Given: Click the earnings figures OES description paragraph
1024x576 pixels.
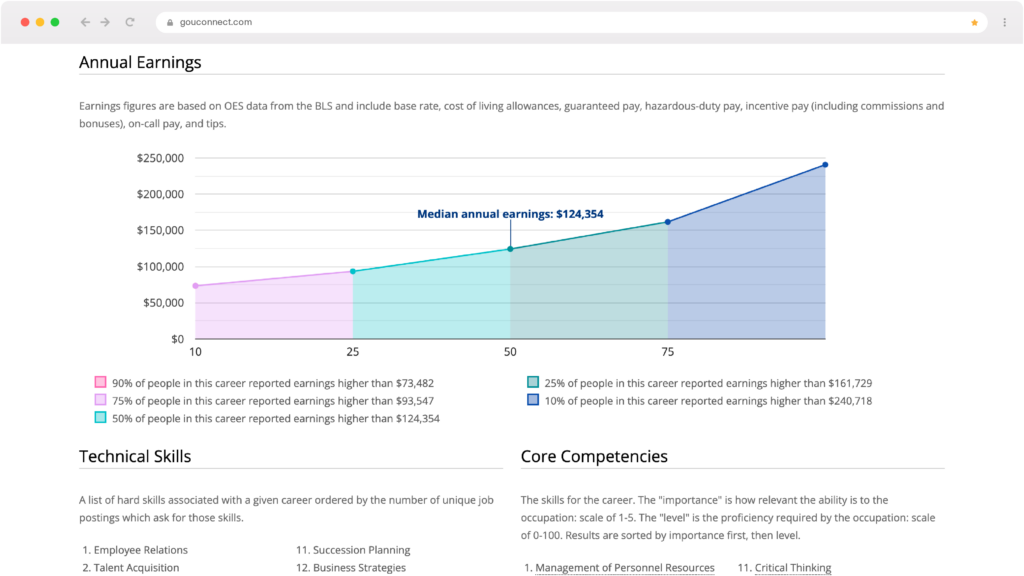Looking at the screenshot, I should [x=511, y=114].
